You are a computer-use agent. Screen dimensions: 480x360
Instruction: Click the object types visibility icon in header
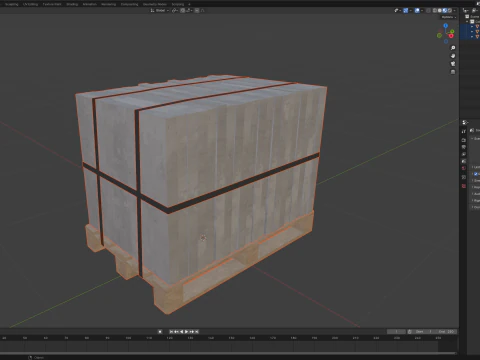point(396,10)
